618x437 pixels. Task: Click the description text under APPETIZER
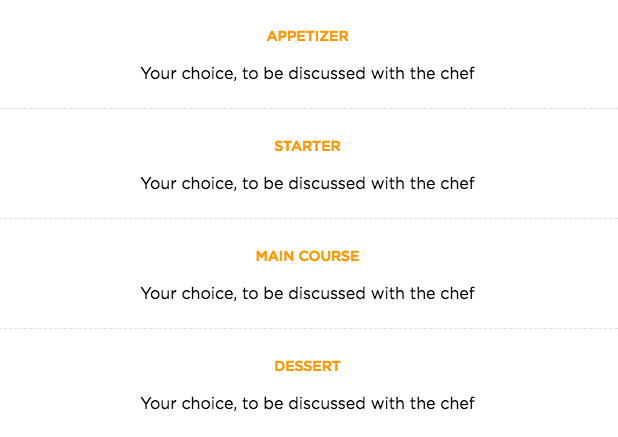[x=307, y=73]
